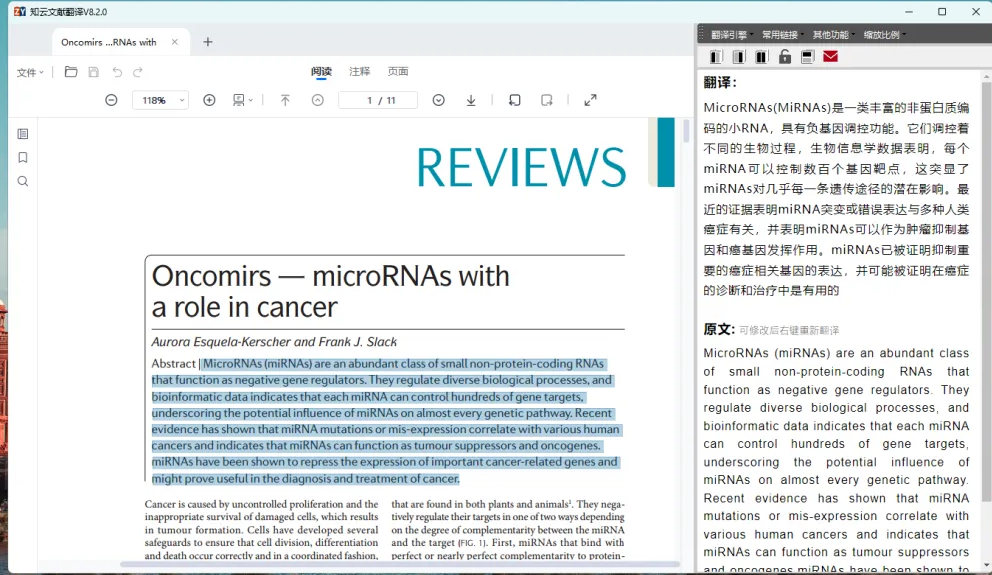Go to the next page icon
This screenshot has height=575, width=992.
[438, 100]
